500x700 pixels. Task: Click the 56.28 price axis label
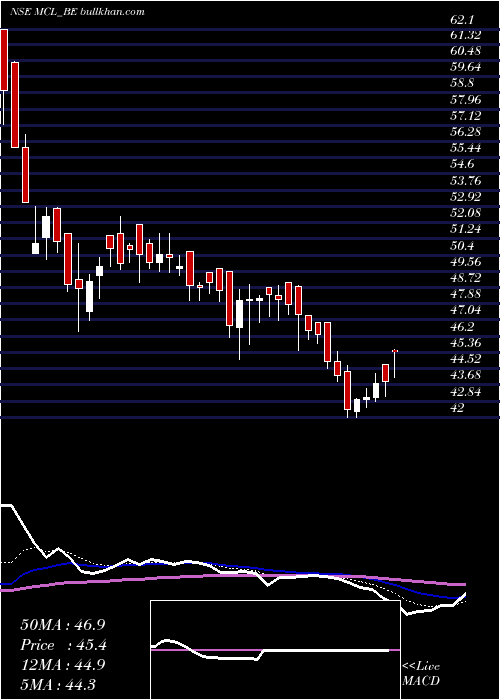465,132
